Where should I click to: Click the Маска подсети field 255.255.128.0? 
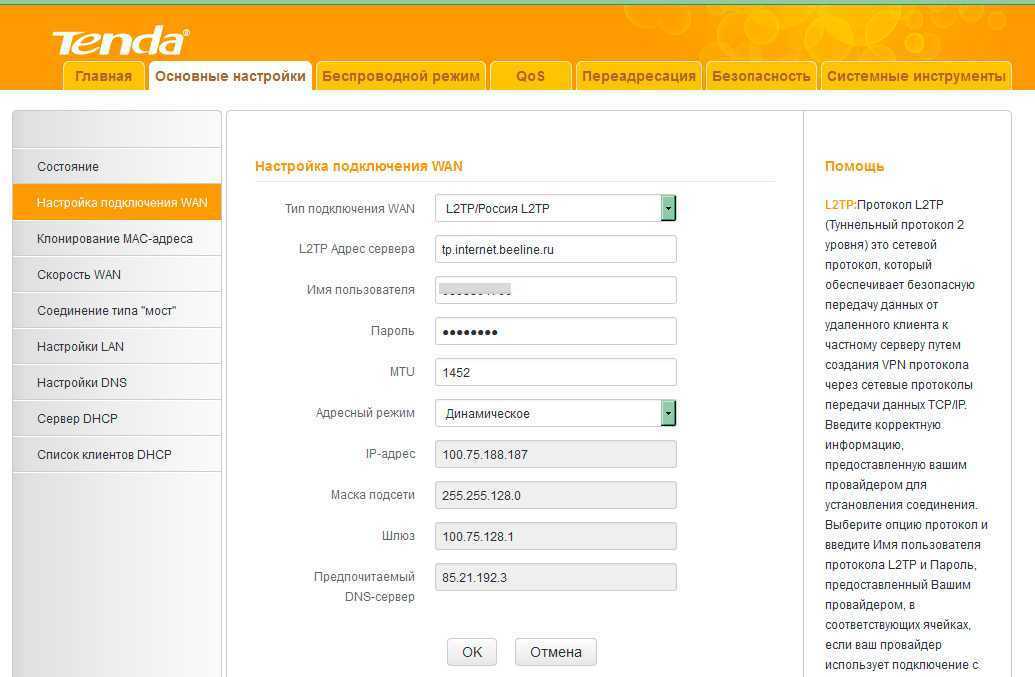point(556,495)
